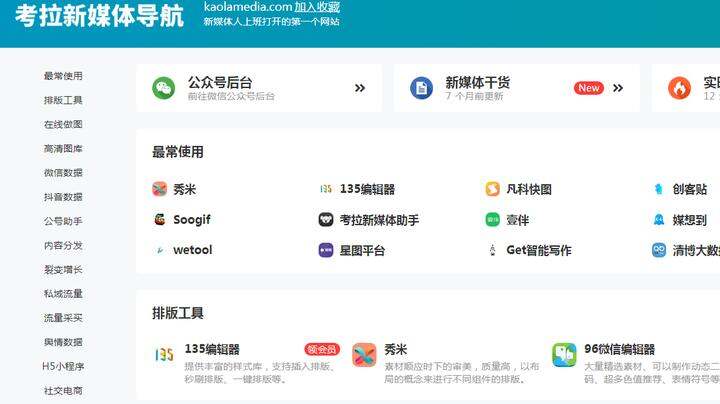Click the green 壹伴 icon
720x404 pixels.
pyautogui.click(x=492, y=219)
